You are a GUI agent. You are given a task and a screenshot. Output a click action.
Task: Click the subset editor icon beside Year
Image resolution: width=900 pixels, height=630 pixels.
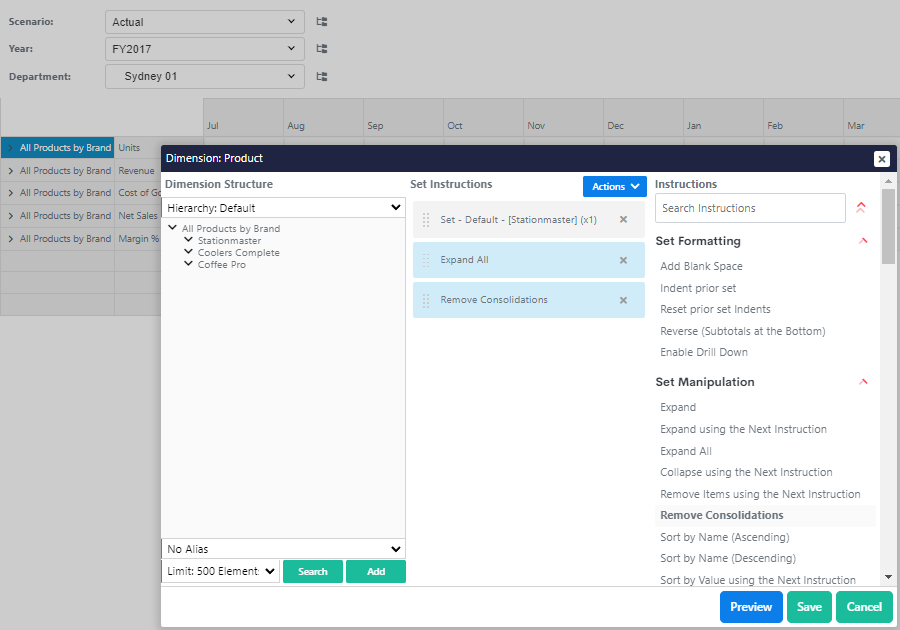[x=322, y=48]
